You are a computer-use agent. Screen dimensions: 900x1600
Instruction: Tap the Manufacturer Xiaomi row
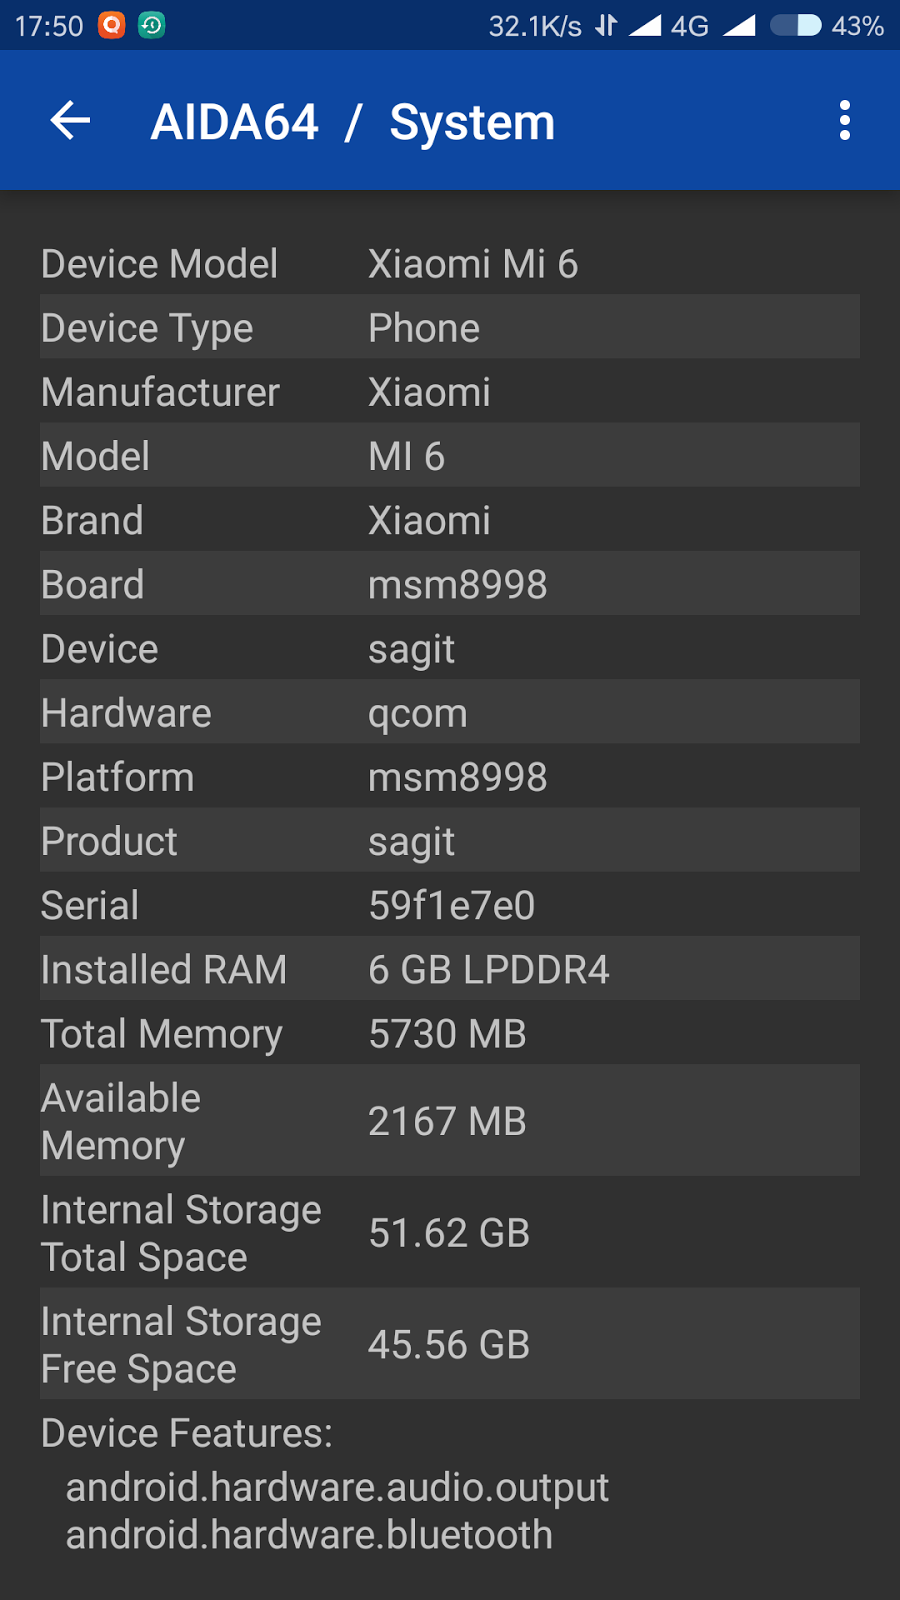coord(450,392)
